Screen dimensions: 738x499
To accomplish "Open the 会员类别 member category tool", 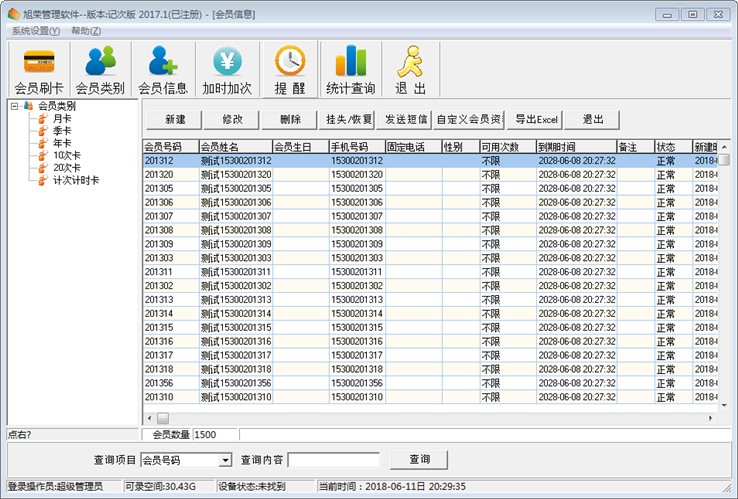I will click(x=101, y=69).
